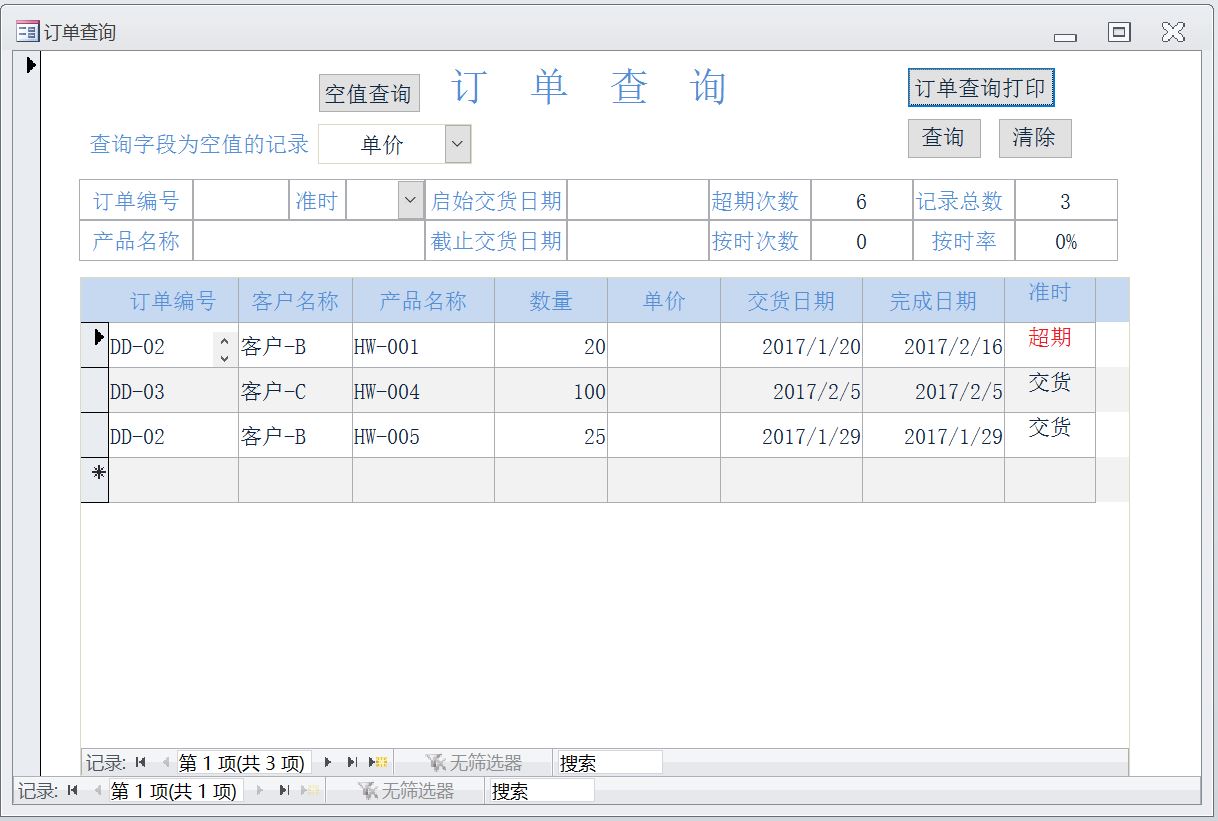Click the subform 搜索 search box
1218x821 pixels.
pos(609,763)
